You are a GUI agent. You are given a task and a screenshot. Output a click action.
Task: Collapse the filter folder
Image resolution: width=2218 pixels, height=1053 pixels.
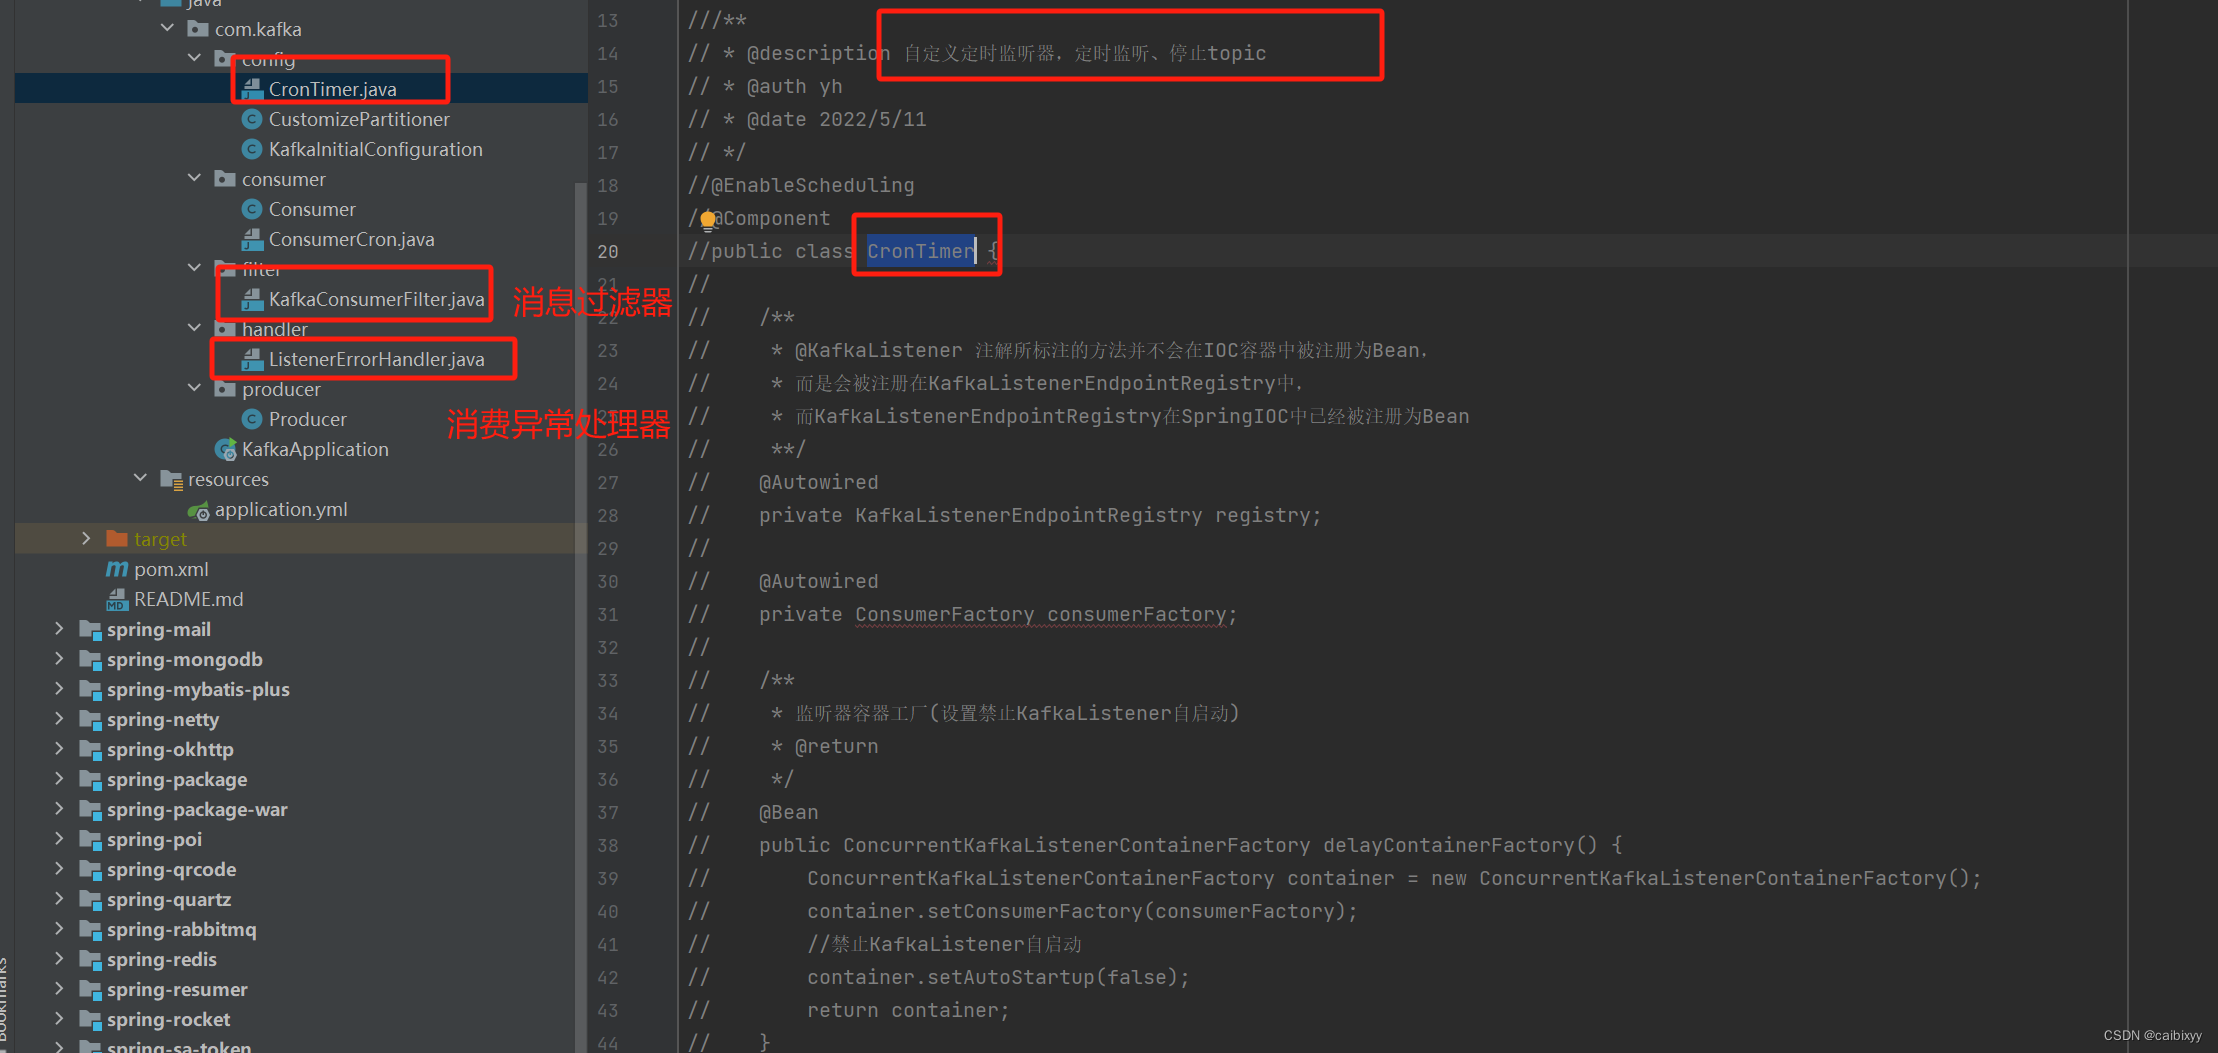click(x=194, y=268)
